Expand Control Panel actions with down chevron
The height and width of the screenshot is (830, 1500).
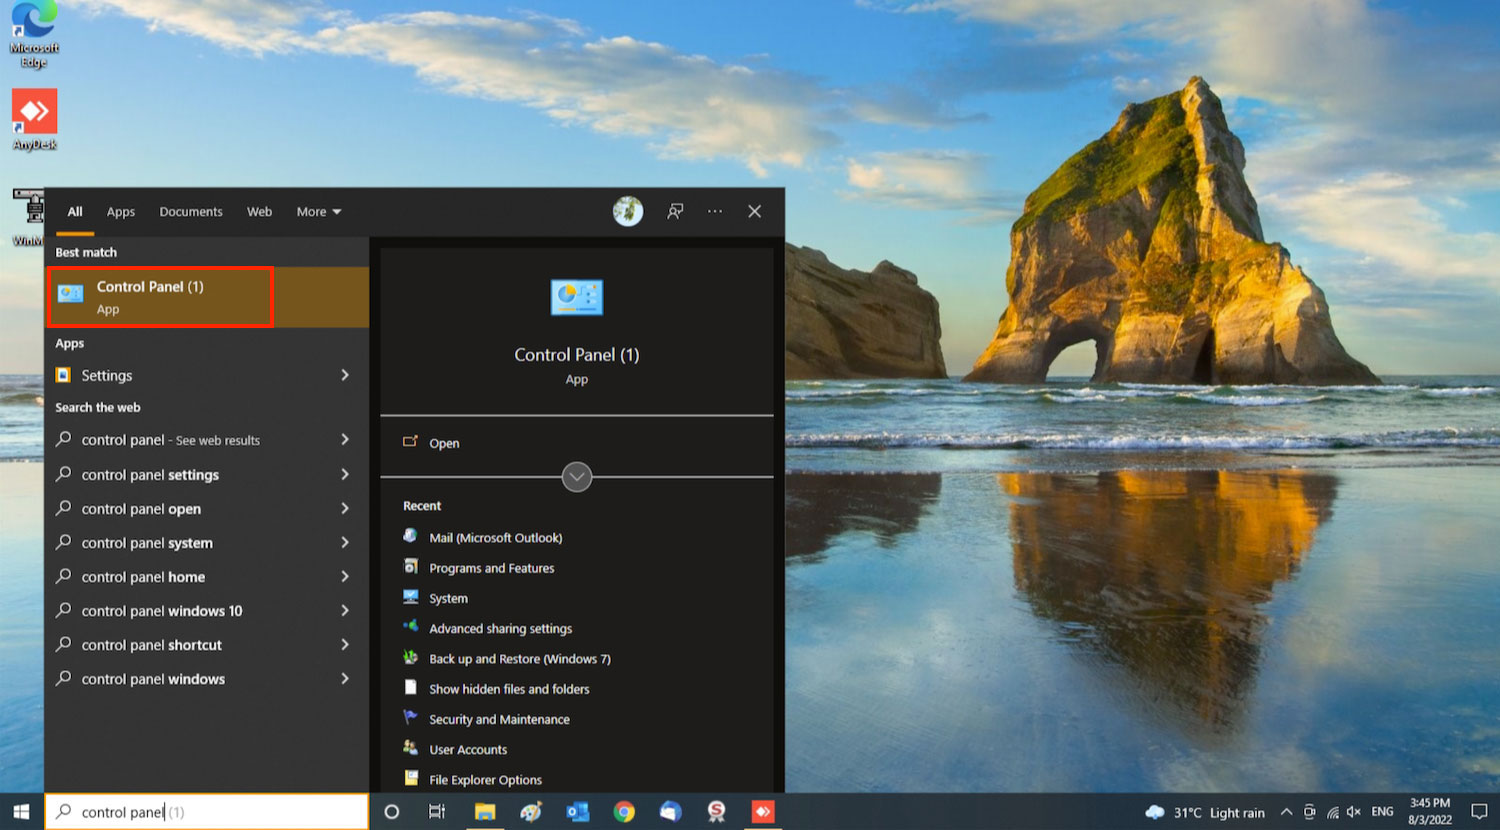pyautogui.click(x=577, y=477)
